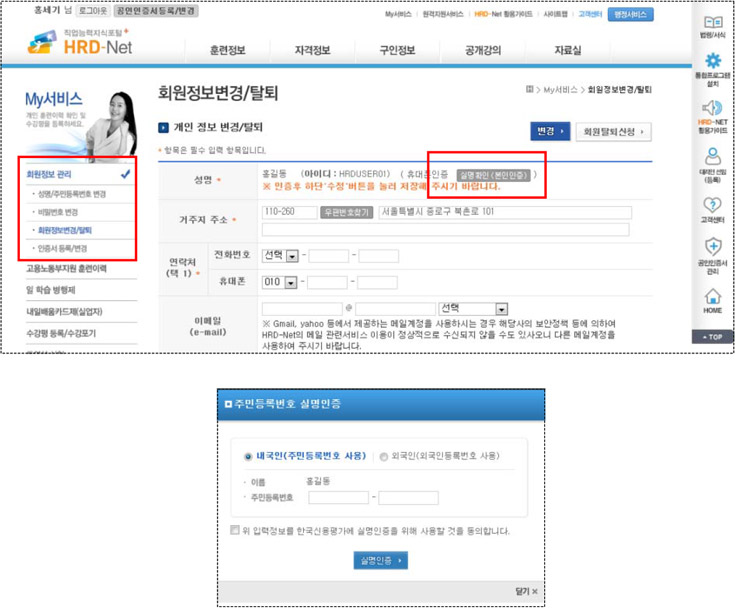This screenshot has width=735, height=608.
Task: Open the 전화번호 area code dropdown
Action: pos(291,256)
